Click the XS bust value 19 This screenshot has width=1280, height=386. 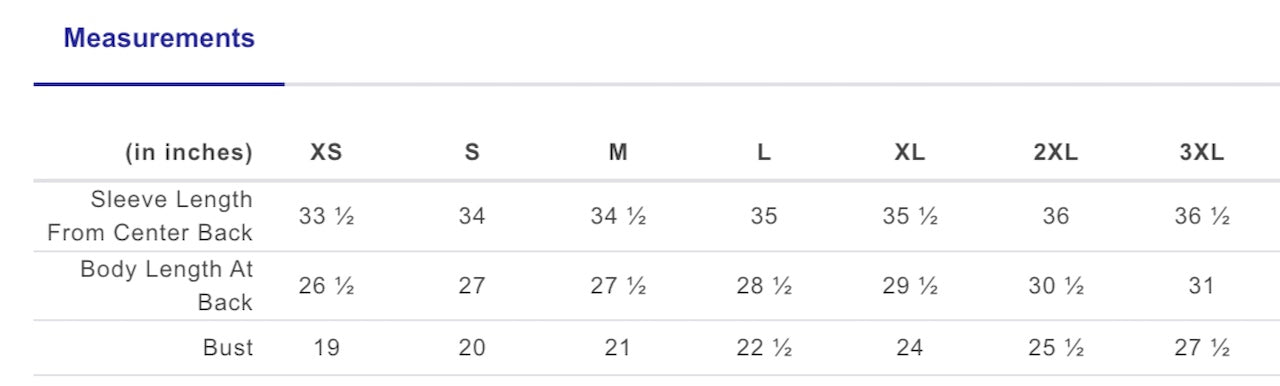click(326, 348)
